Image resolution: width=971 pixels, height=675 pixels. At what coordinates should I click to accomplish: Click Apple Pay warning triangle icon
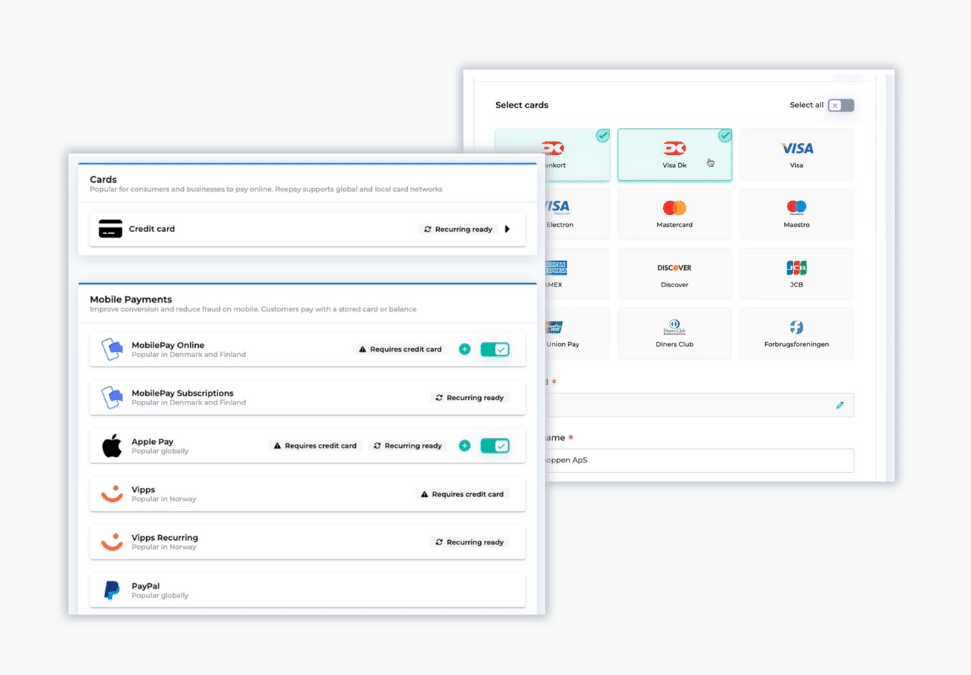click(x=277, y=446)
